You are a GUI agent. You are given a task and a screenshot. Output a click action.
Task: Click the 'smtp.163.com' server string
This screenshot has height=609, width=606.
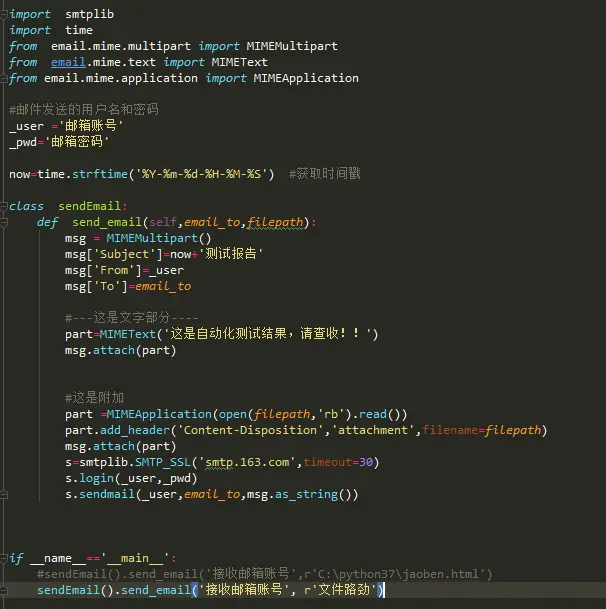pyautogui.click(x=247, y=462)
